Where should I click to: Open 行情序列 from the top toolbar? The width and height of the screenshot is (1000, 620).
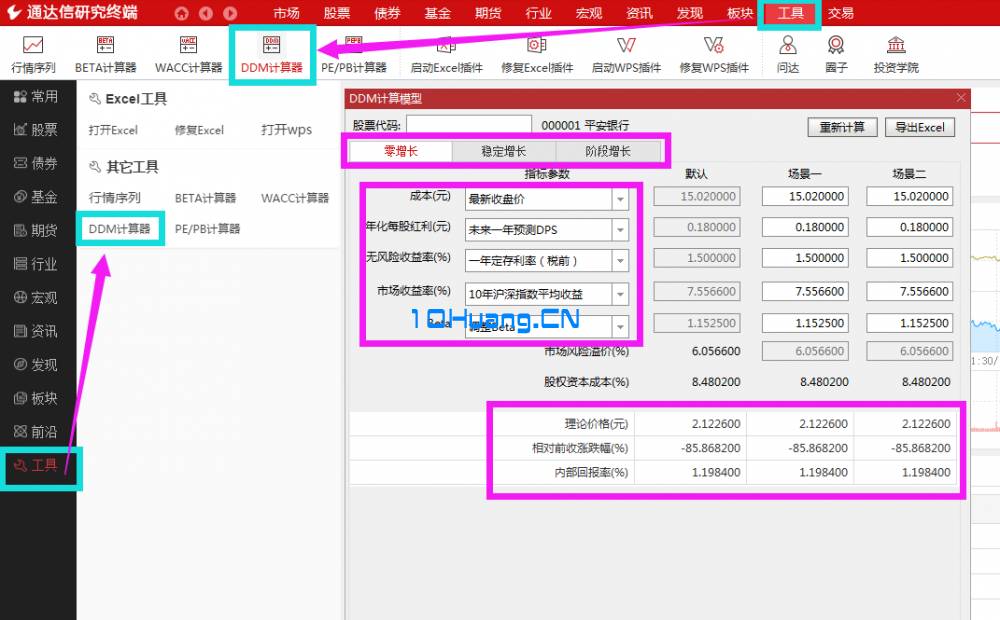[x=33, y=55]
